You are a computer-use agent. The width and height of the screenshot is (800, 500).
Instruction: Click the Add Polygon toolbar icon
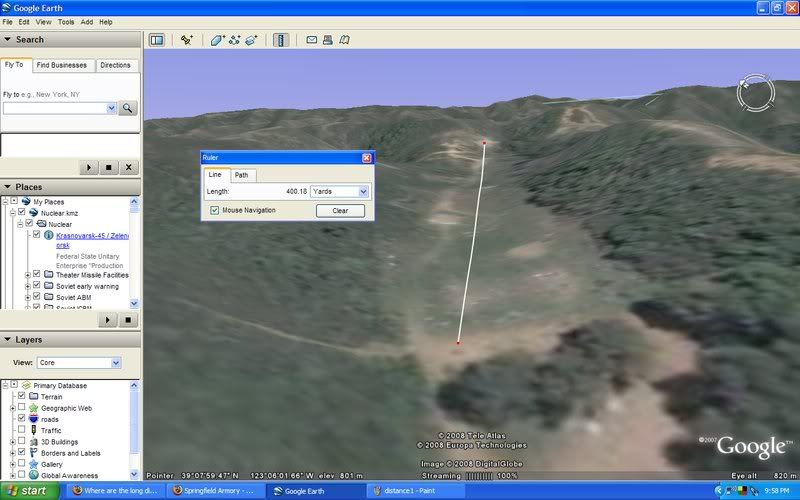tap(218, 40)
